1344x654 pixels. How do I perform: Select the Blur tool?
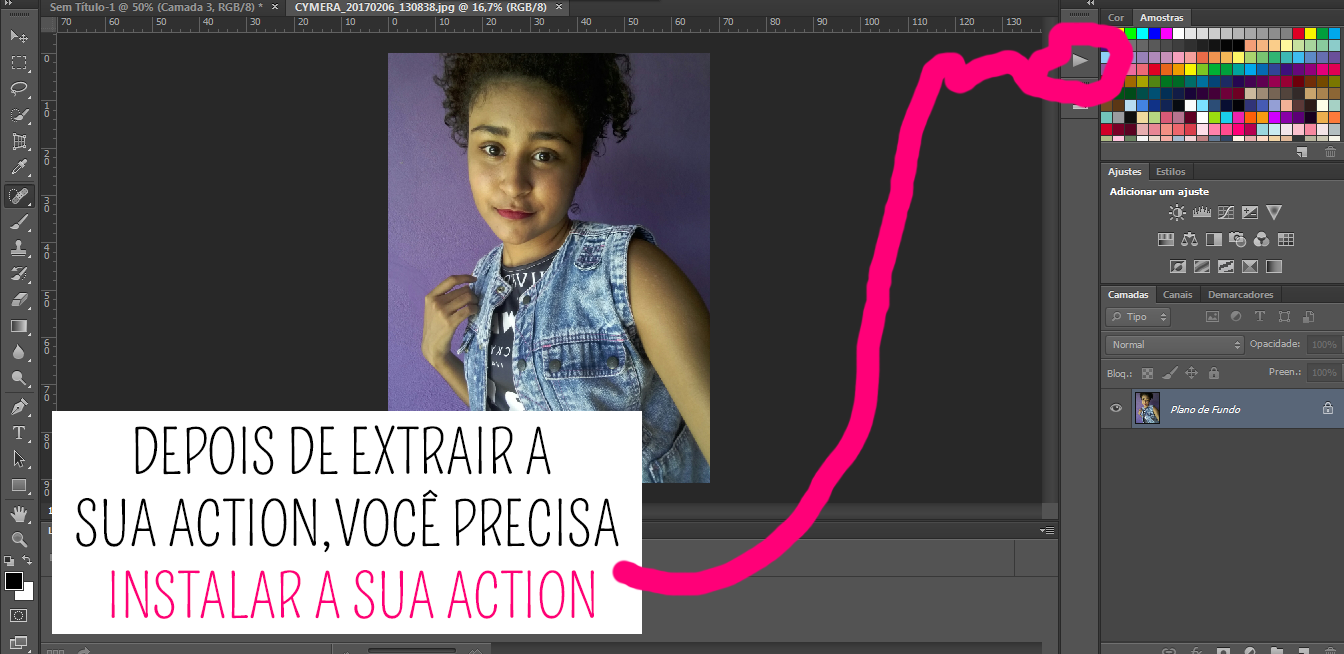19,352
